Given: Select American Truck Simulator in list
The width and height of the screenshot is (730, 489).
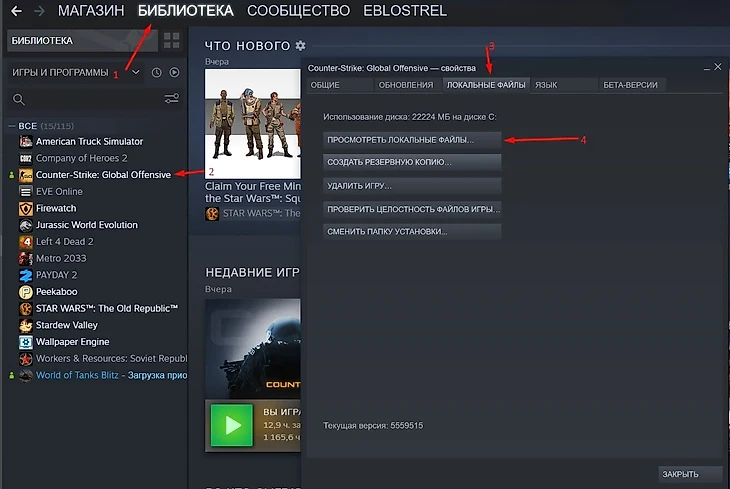Looking at the screenshot, I should [89, 142].
